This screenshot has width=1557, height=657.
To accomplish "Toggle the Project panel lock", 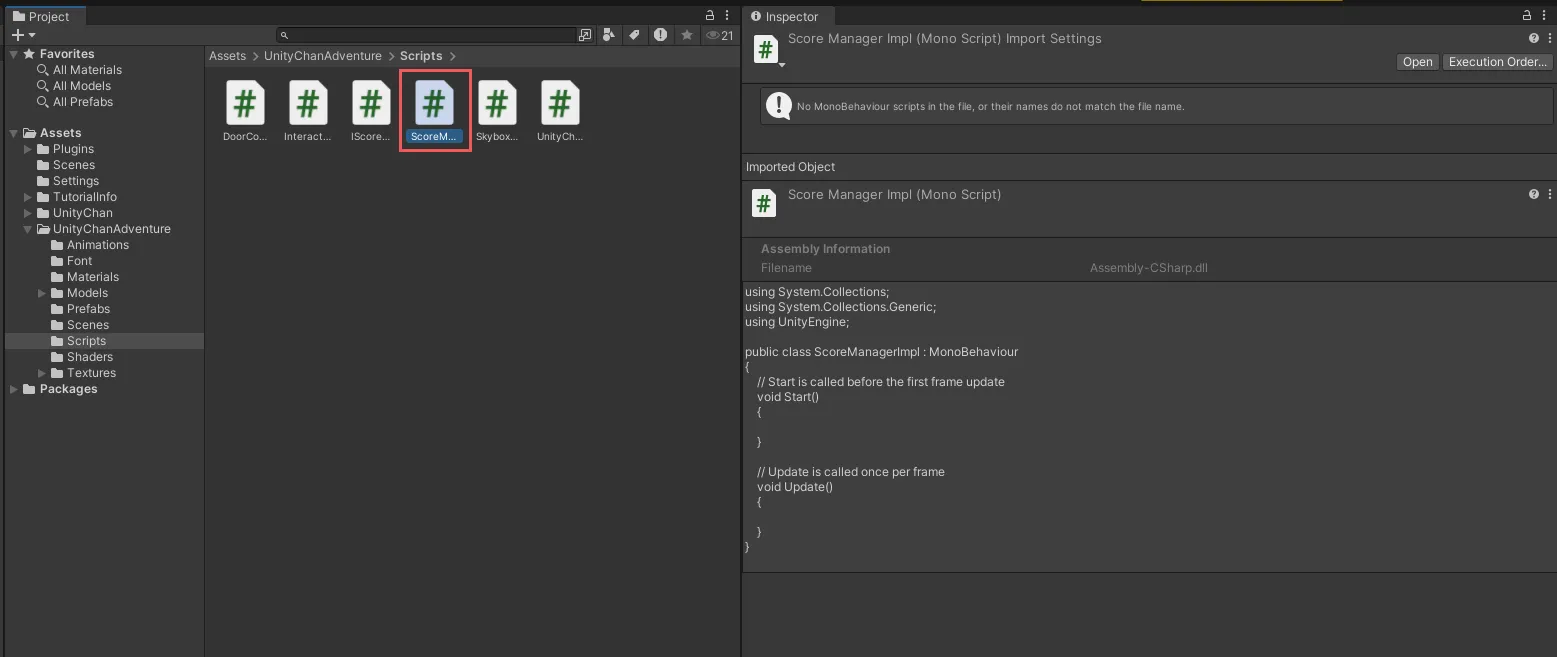I will pyautogui.click(x=710, y=16).
